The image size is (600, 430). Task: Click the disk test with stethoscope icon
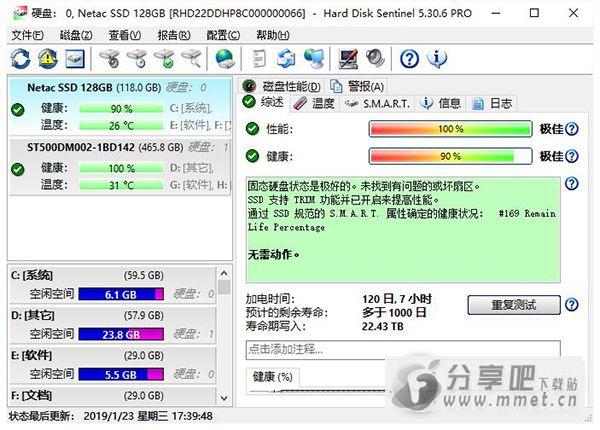tap(110, 59)
